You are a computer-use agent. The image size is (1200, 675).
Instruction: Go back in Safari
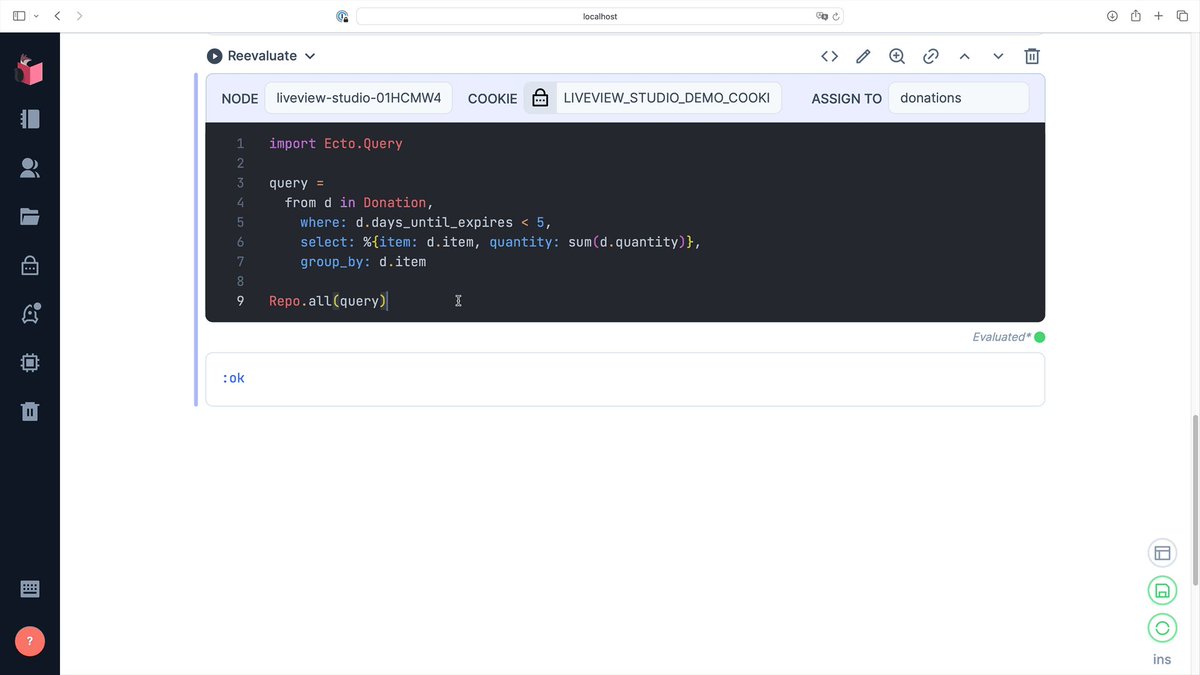pos(57,16)
